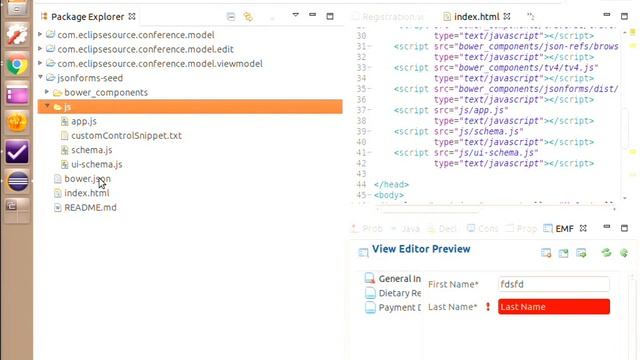640x360 pixels.
Task: Click the First Name input field
Action: pyautogui.click(x=554, y=284)
